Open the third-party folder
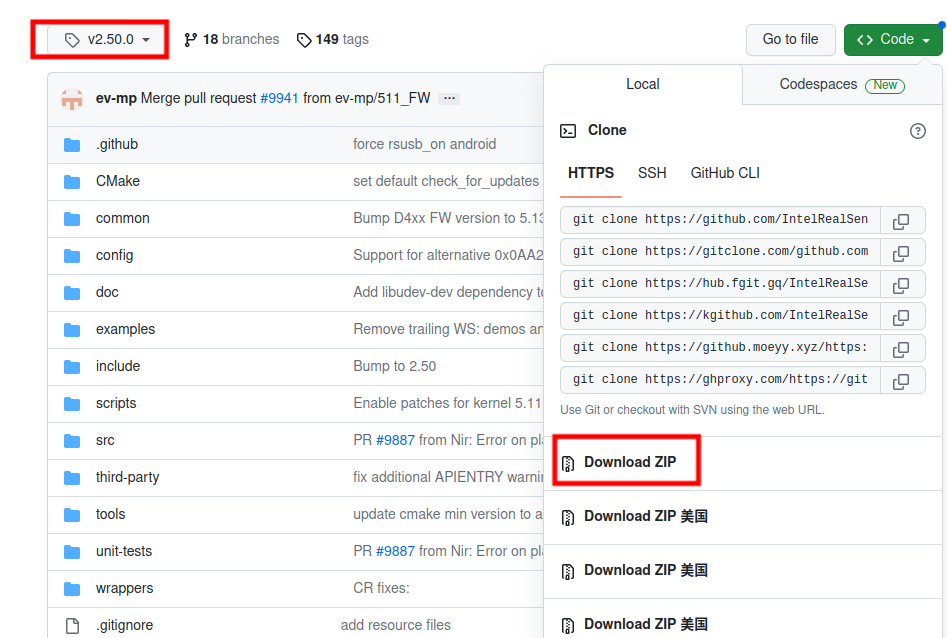This screenshot has height=638, width=947. [127, 477]
